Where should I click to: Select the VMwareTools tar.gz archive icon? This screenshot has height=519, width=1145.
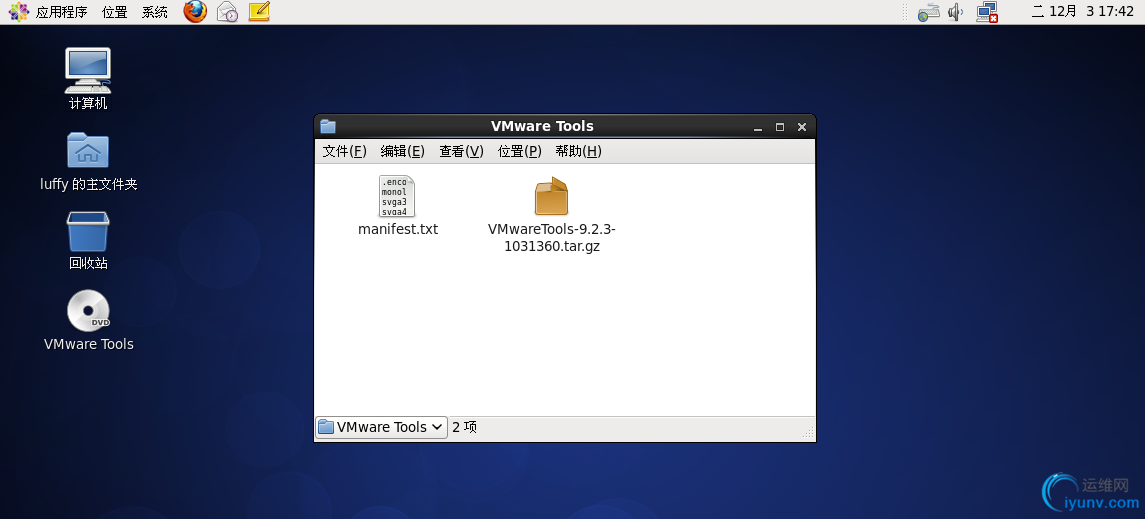[x=551, y=196]
